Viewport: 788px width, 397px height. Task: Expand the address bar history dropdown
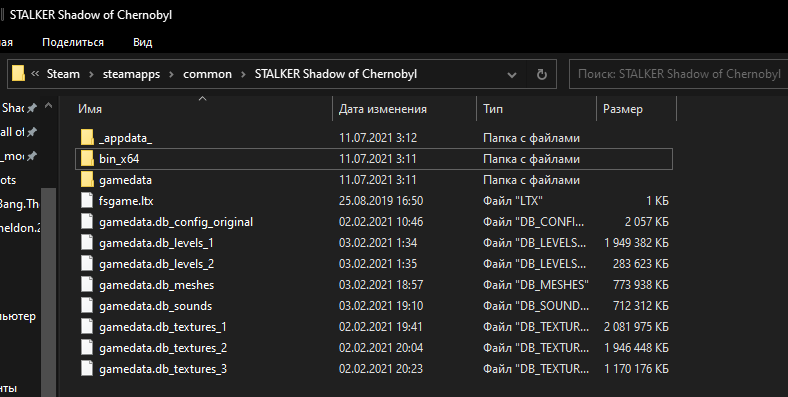coord(512,75)
